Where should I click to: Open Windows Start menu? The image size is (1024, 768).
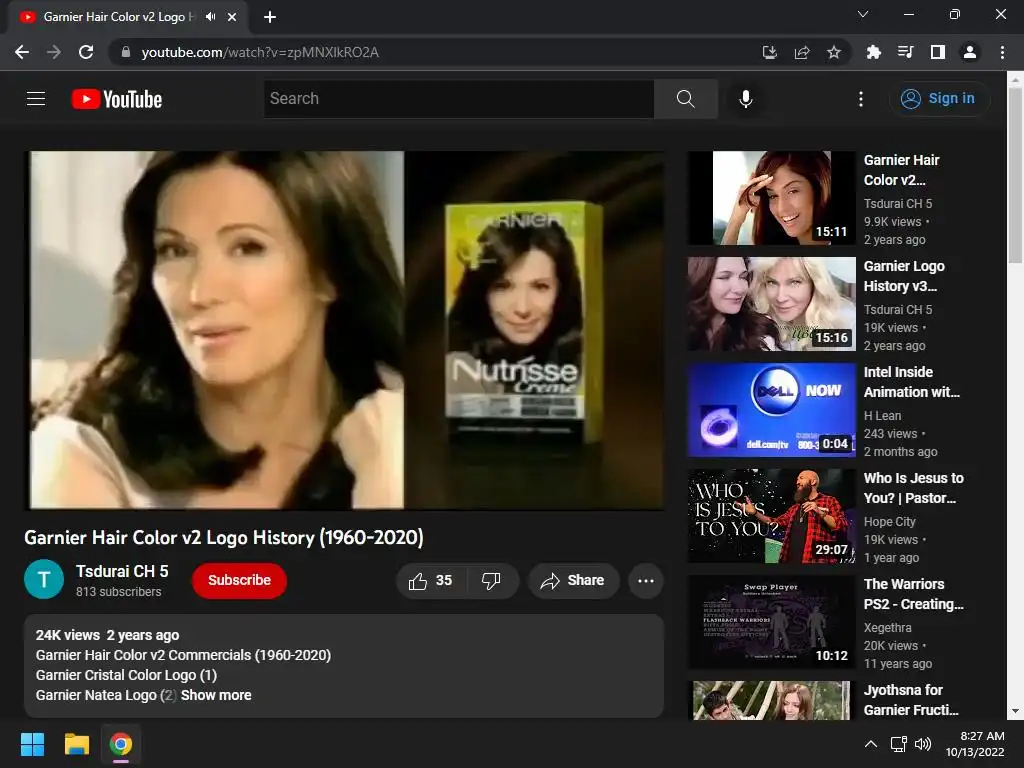coord(32,744)
